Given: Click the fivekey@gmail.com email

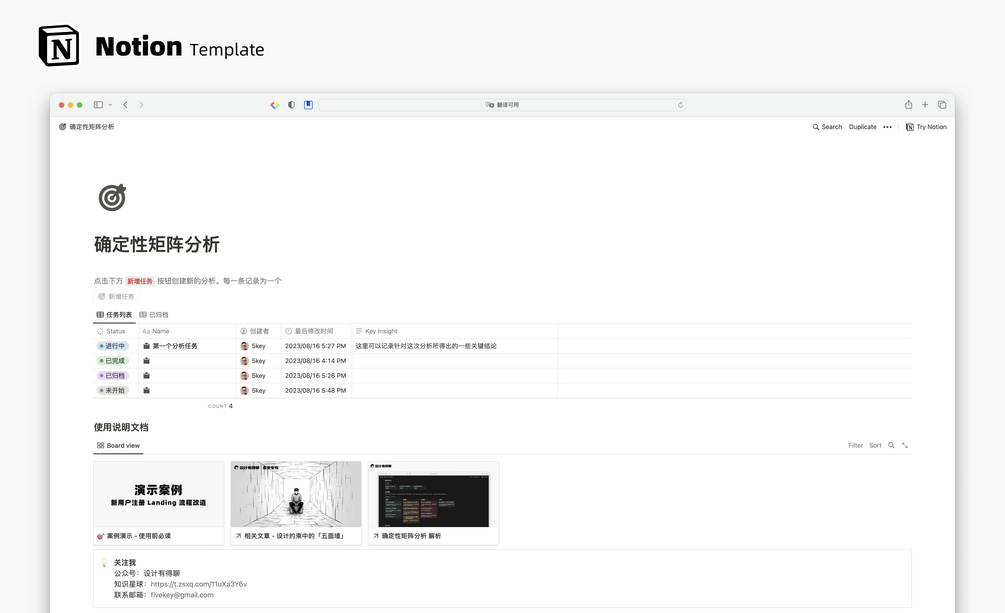Looking at the screenshot, I should coord(182,595).
